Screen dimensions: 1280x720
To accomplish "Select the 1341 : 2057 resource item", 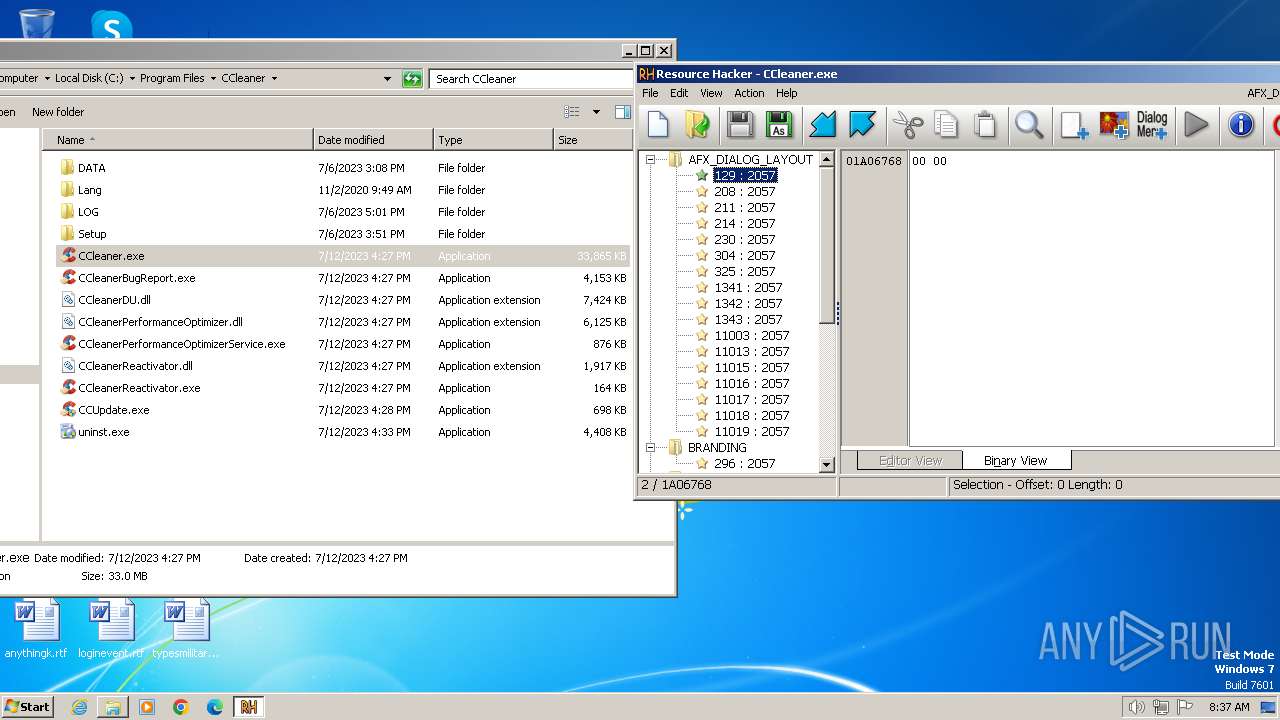I will tap(748, 287).
